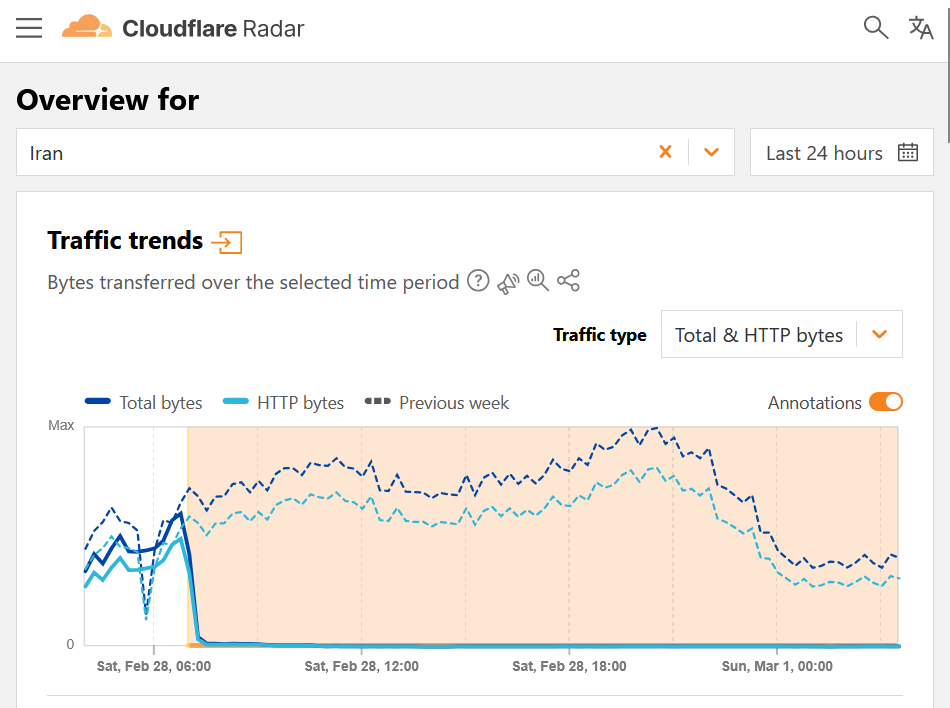Open the search magnifier icon

(875, 28)
